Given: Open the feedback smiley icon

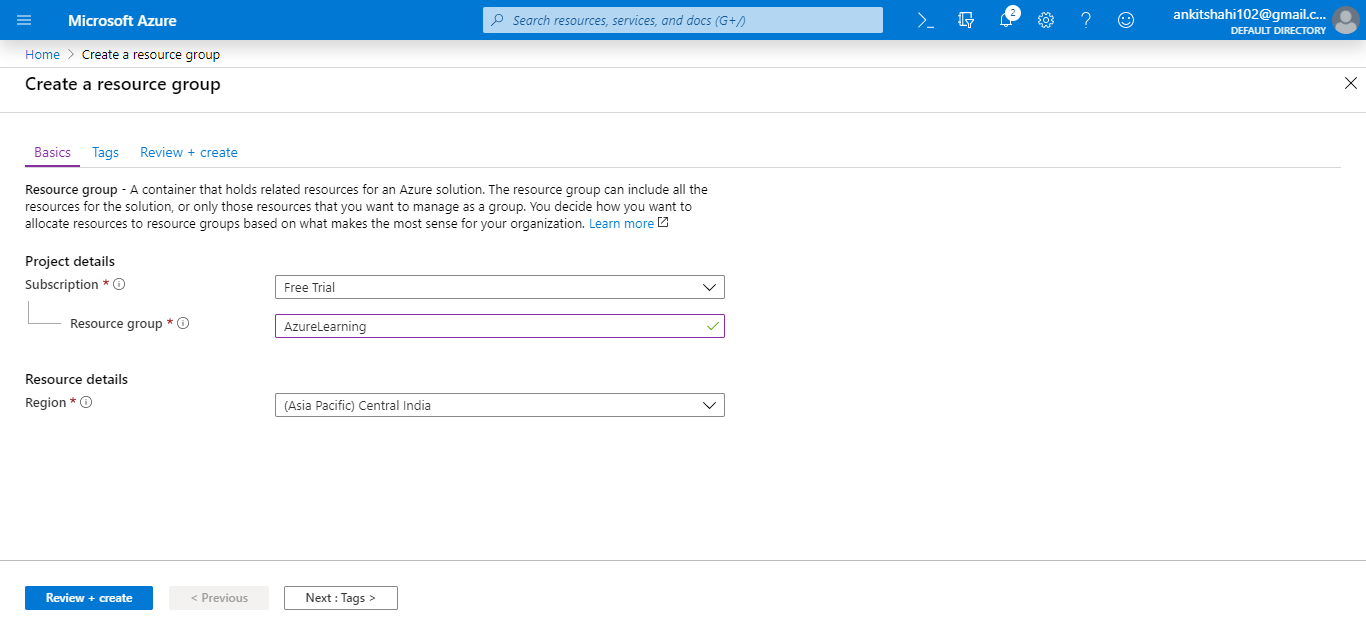Looking at the screenshot, I should [1126, 20].
